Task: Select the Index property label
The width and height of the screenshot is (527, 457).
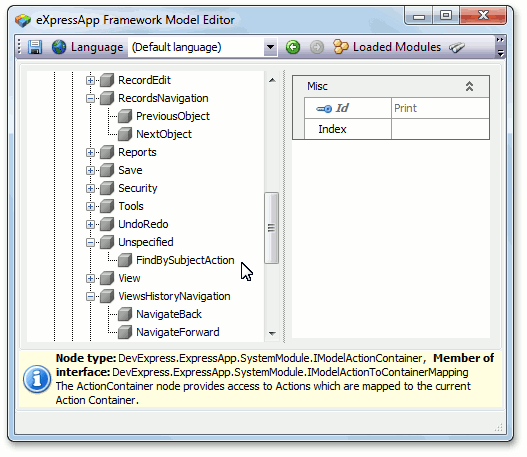Action: [332, 129]
